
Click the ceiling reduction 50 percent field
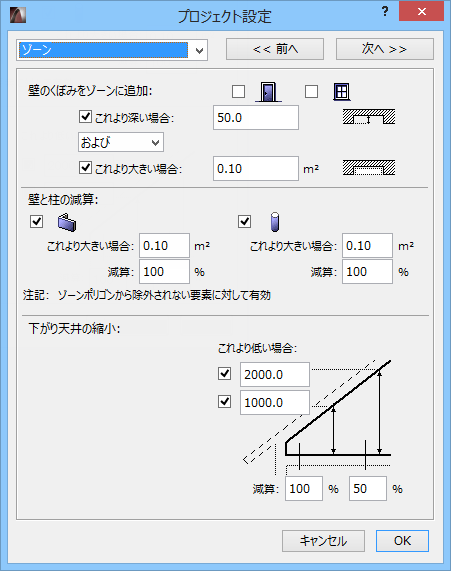pyautogui.click(x=368, y=488)
